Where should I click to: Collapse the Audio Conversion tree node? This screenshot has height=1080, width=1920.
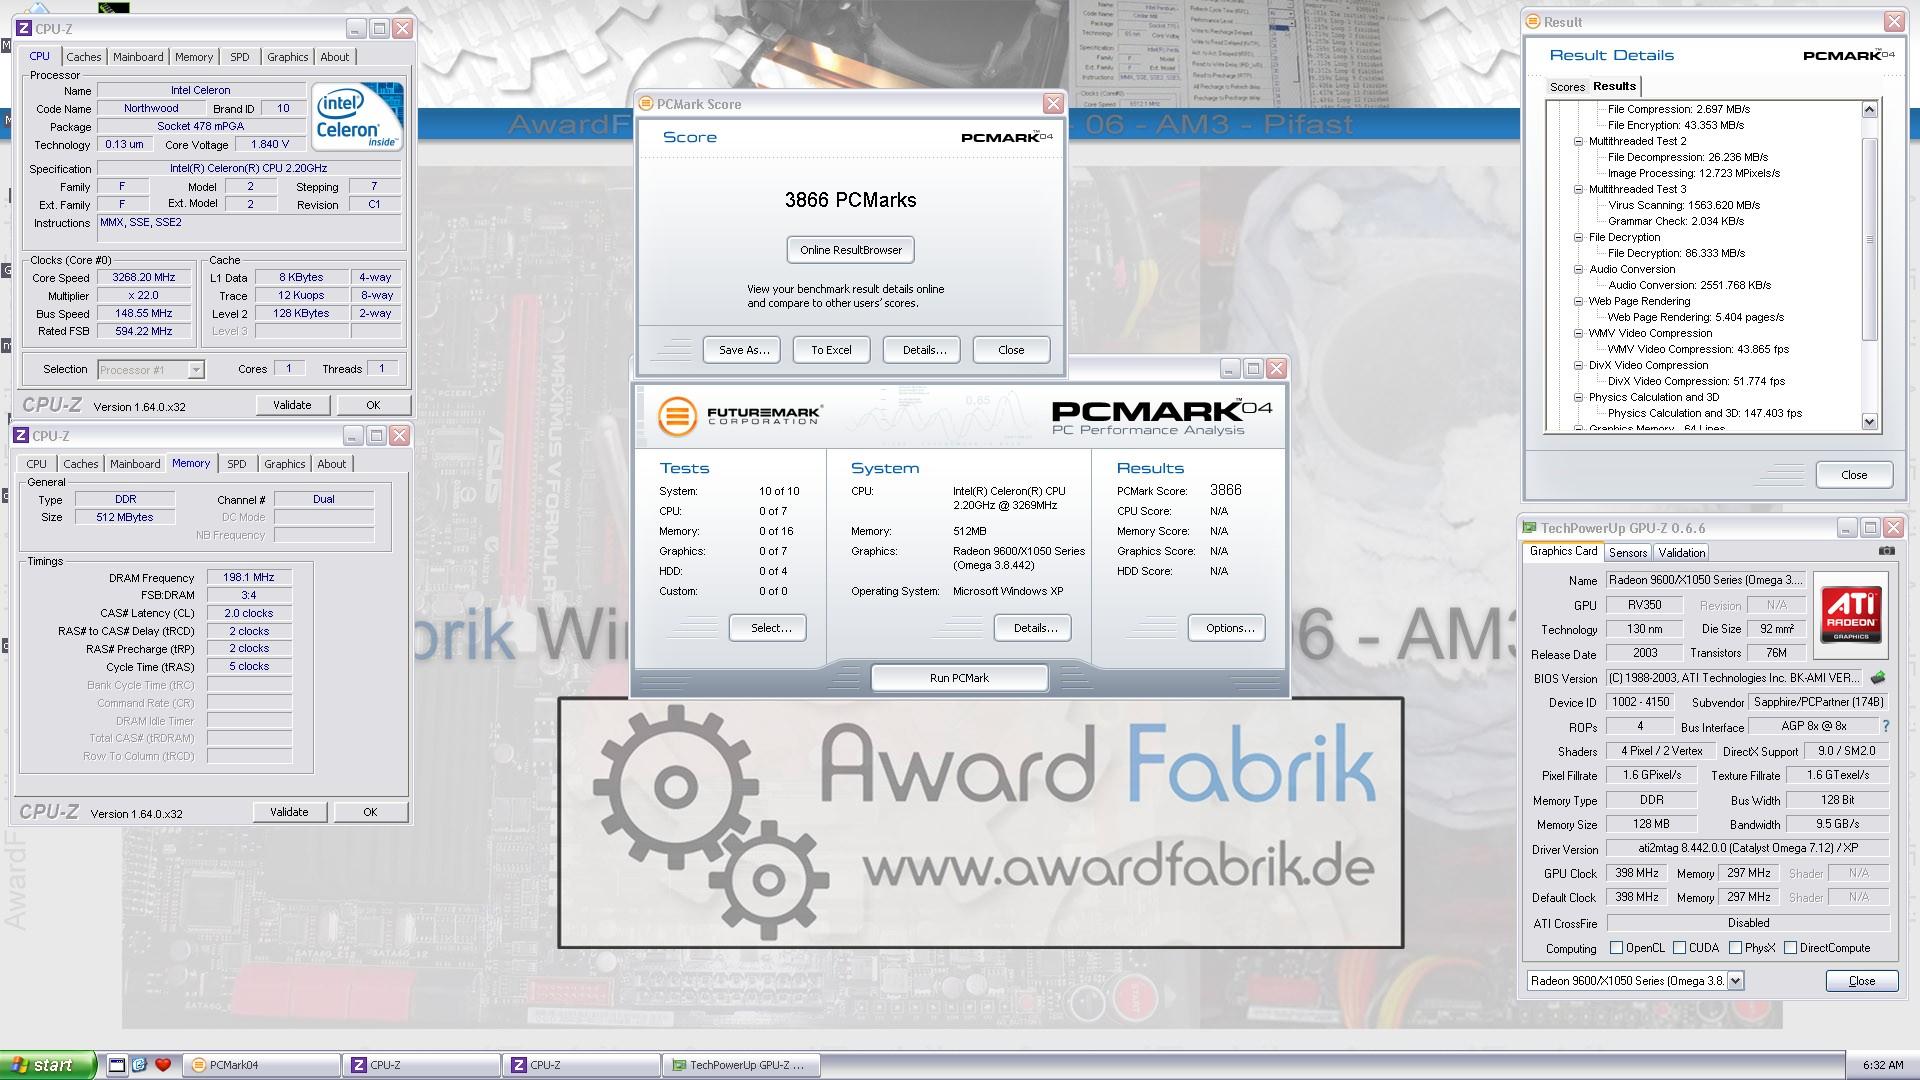[x=1579, y=269]
